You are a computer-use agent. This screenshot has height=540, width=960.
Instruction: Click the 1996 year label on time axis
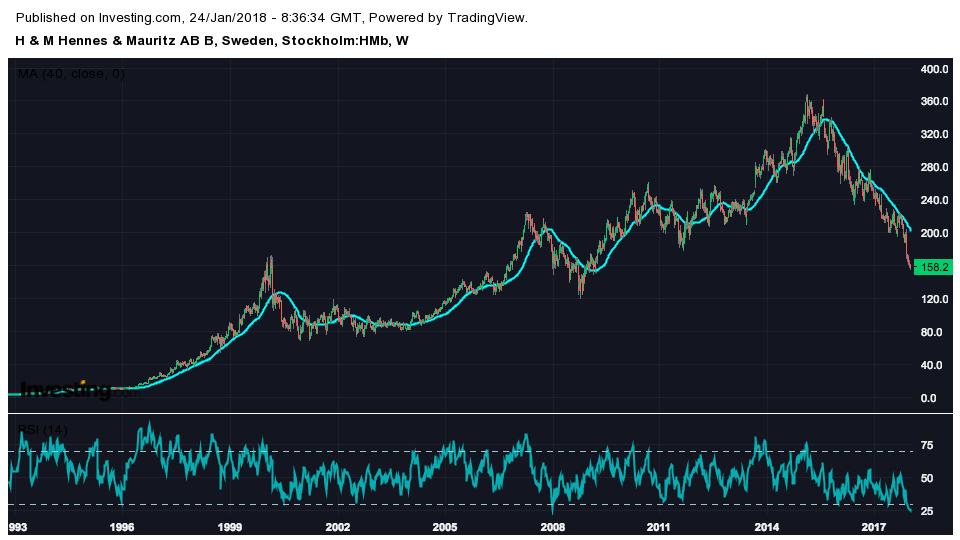click(x=122, y=527)
